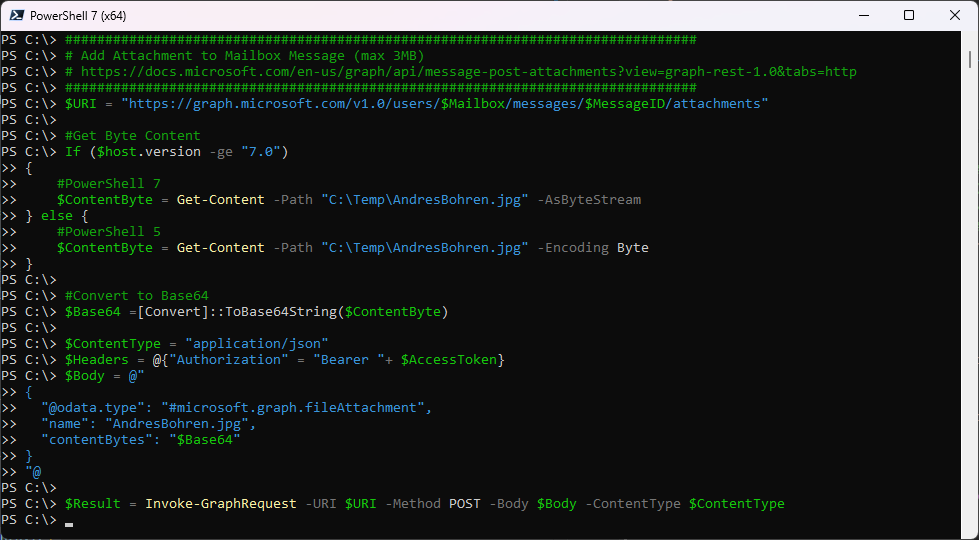
Task: Click the closing "@ here-string line
Action: [x=33, y=472]
